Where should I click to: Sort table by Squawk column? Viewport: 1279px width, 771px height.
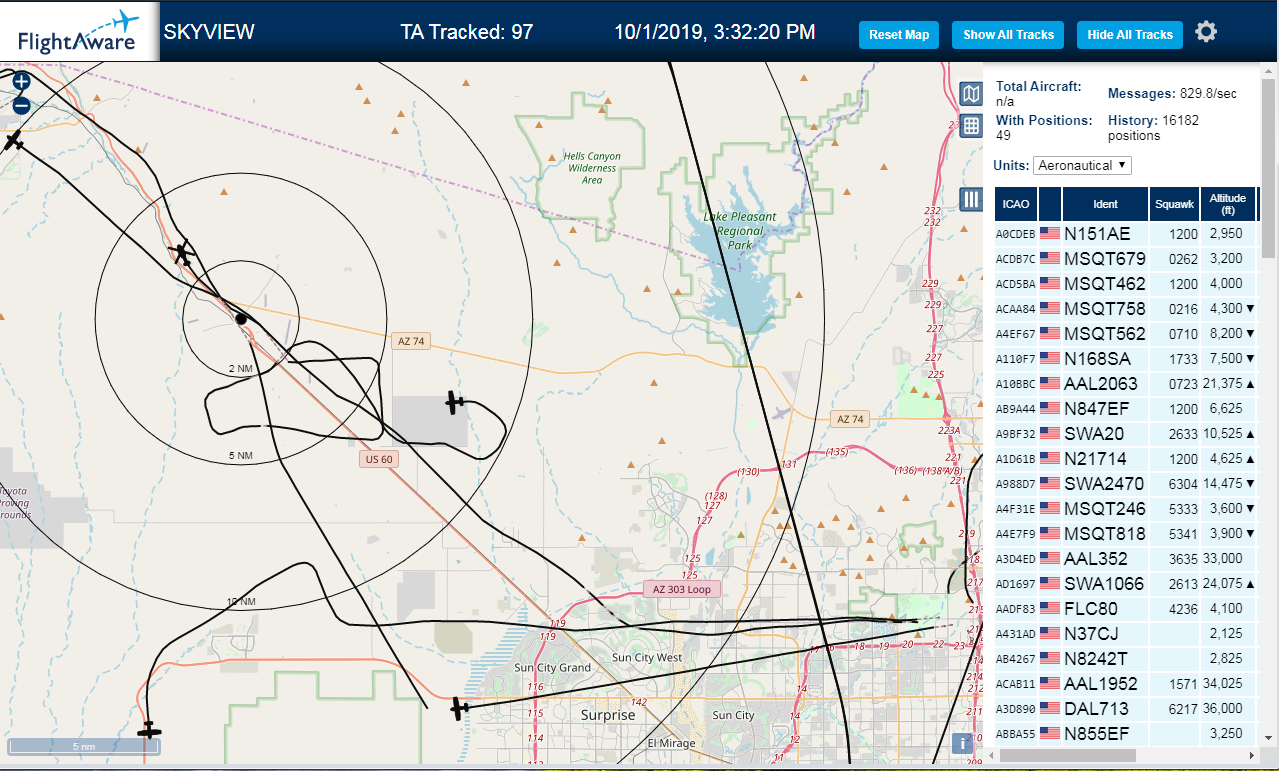pos(1174,204)
